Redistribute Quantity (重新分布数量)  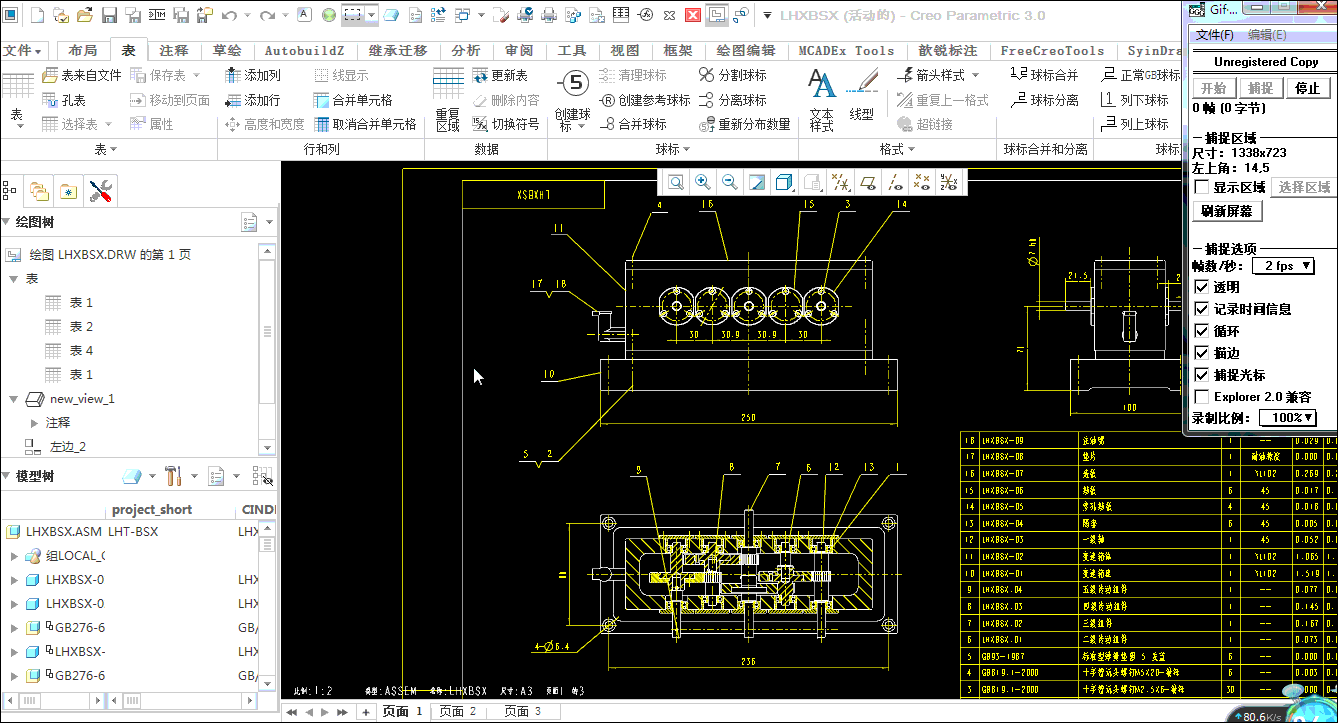[744, 124]
